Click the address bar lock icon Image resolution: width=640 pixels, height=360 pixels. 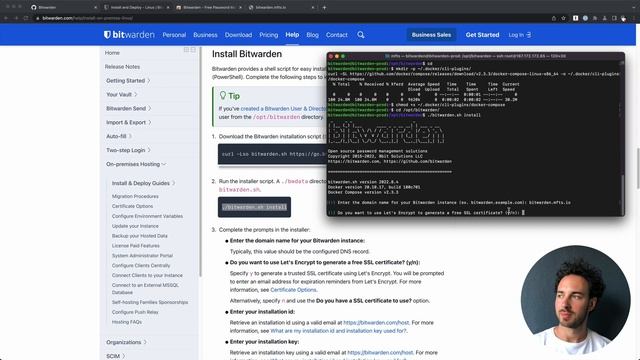pyautogui.click(x=38, y=18)
